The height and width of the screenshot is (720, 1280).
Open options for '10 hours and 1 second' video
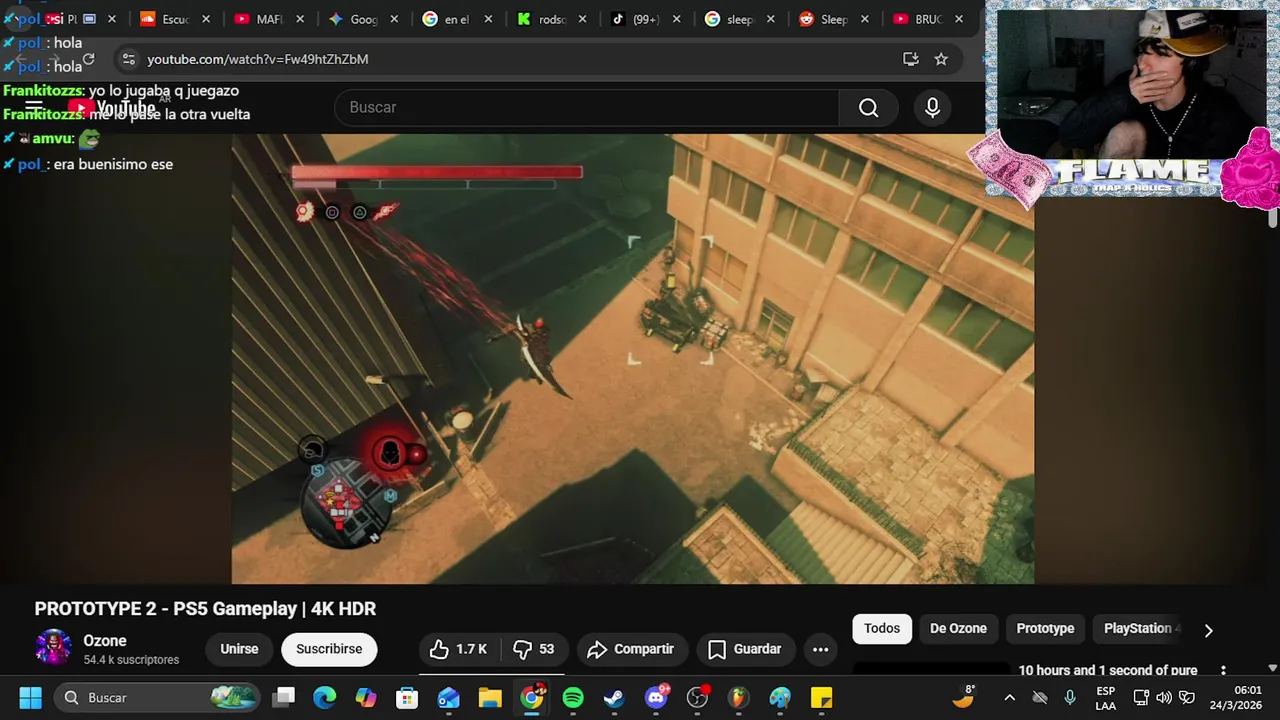(x=1222, y=671)
